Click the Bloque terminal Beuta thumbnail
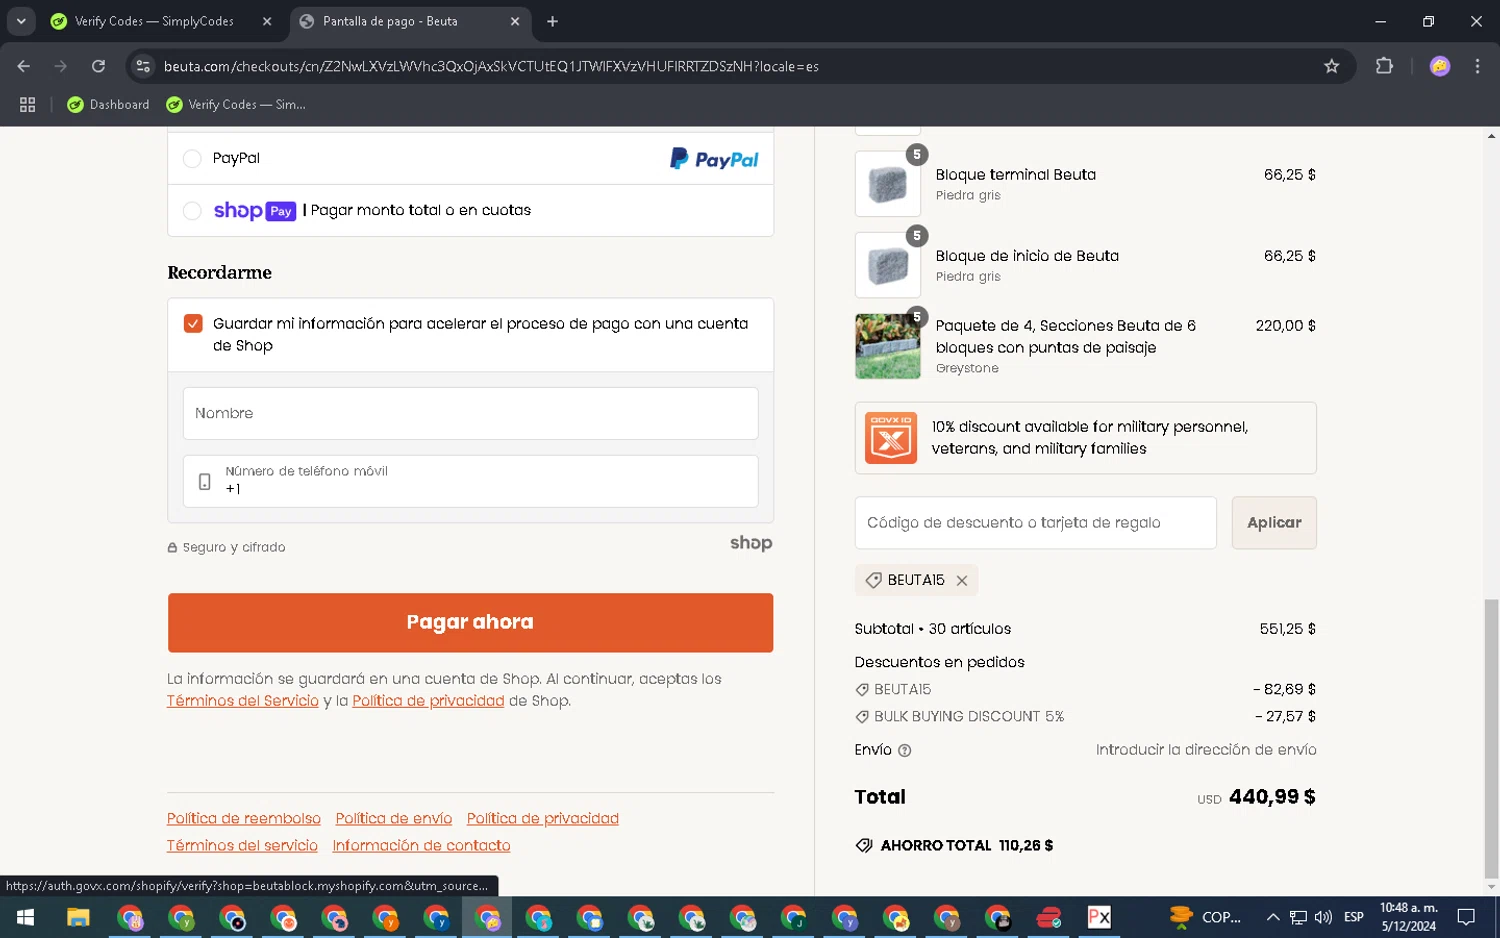Viewport: 1500px width, 938px height. (888, 184)
